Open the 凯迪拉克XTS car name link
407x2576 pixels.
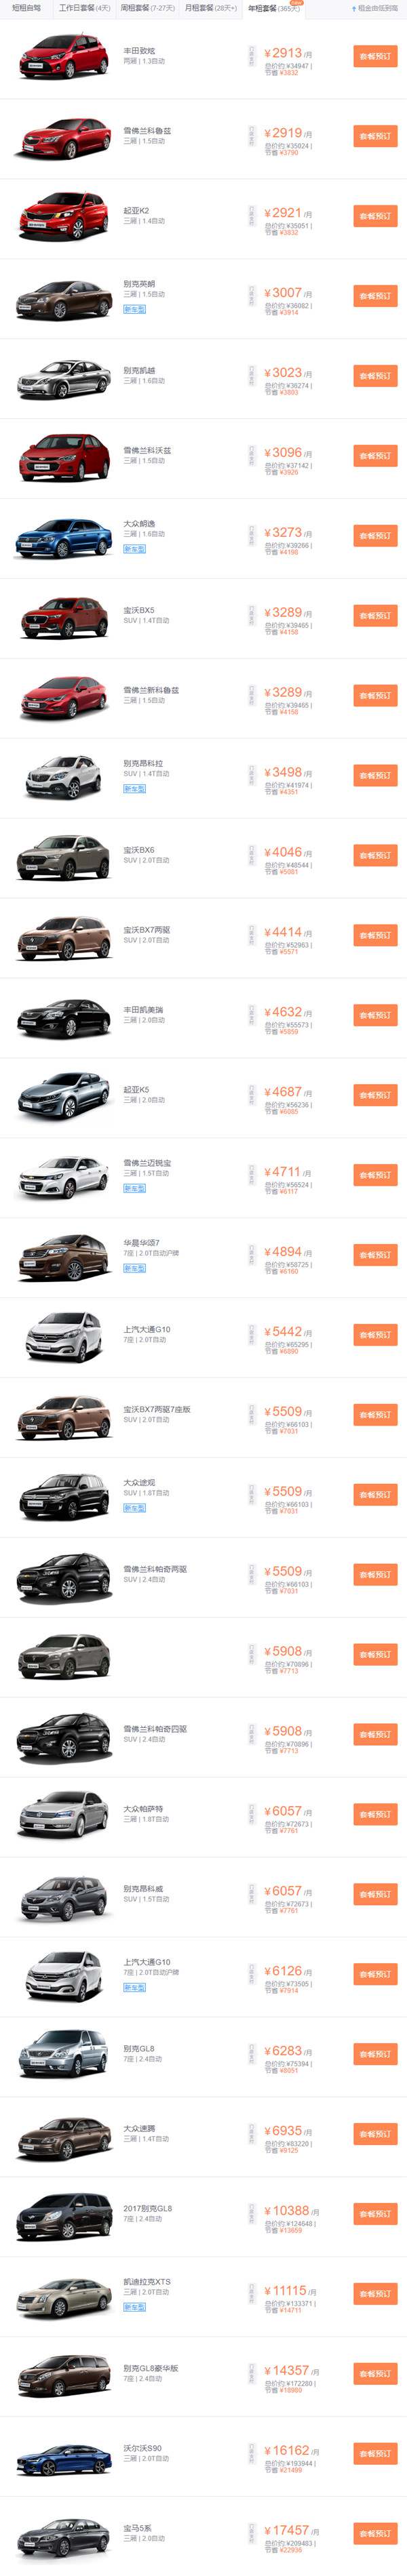[x=147, y=2282]
